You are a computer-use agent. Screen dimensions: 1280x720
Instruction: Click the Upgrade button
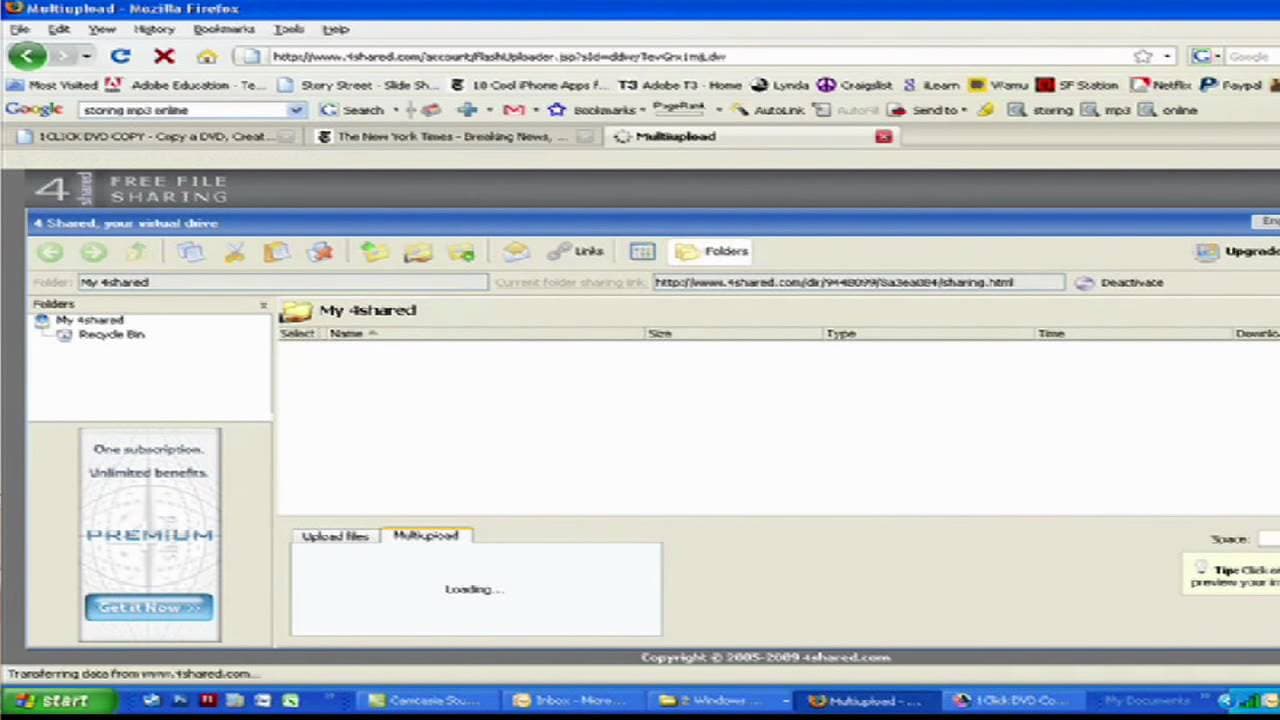coord(1238,252)
